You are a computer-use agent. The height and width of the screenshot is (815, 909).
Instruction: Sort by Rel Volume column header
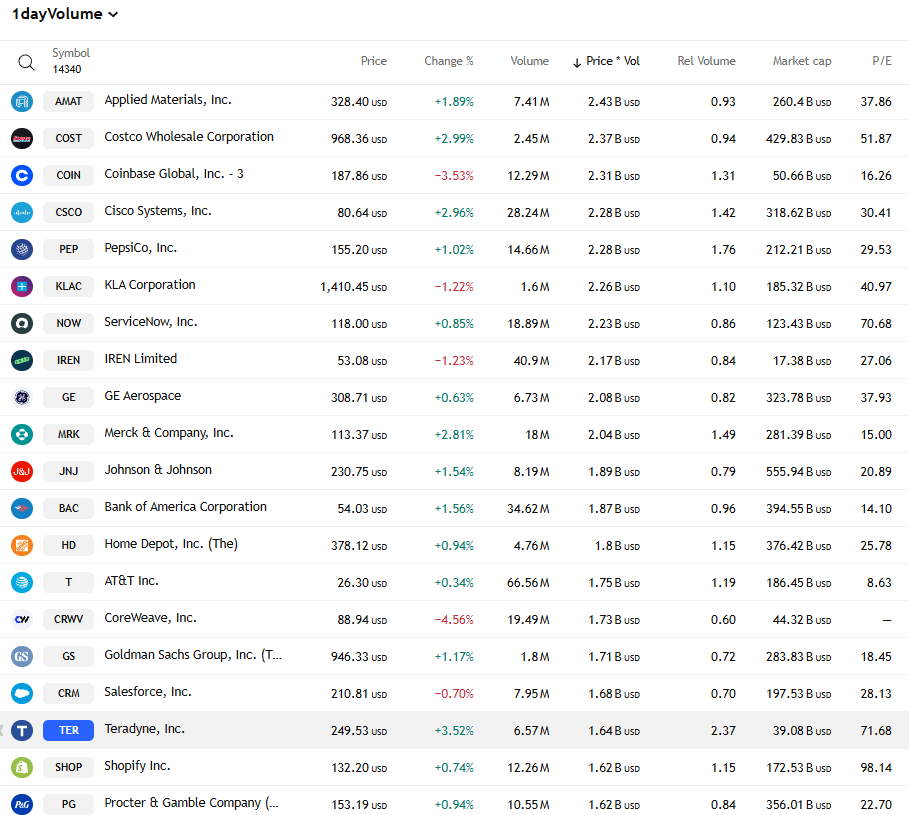coord(706,61)
